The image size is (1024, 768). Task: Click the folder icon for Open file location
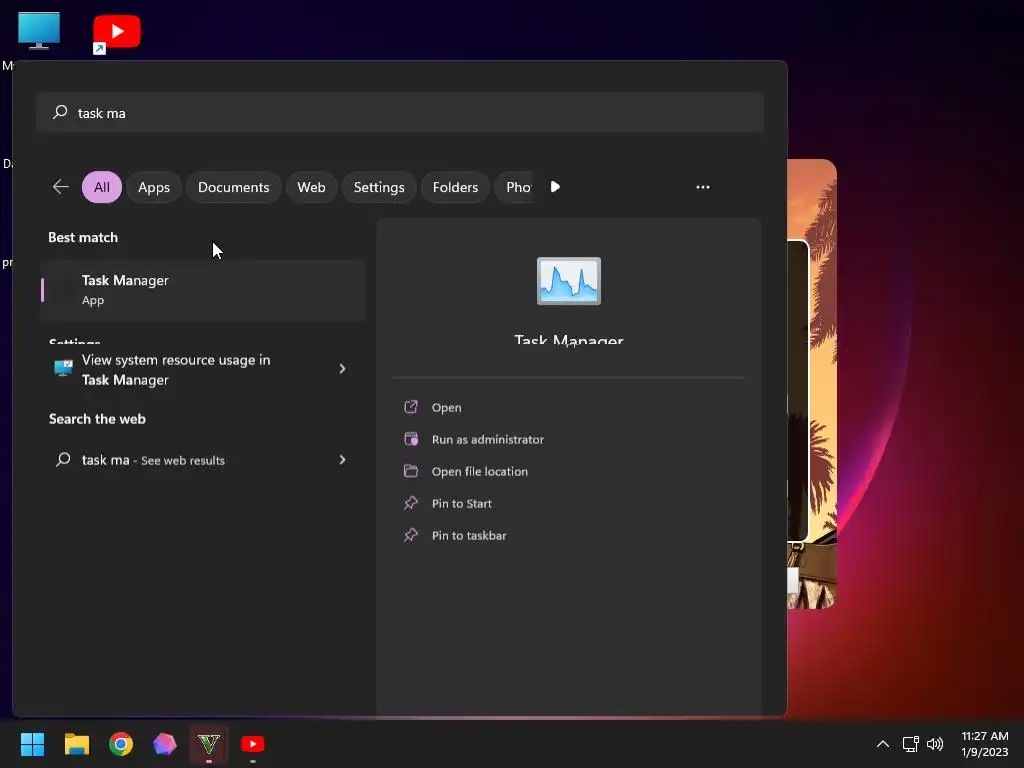pyautogui.click(x=411, y=471)
